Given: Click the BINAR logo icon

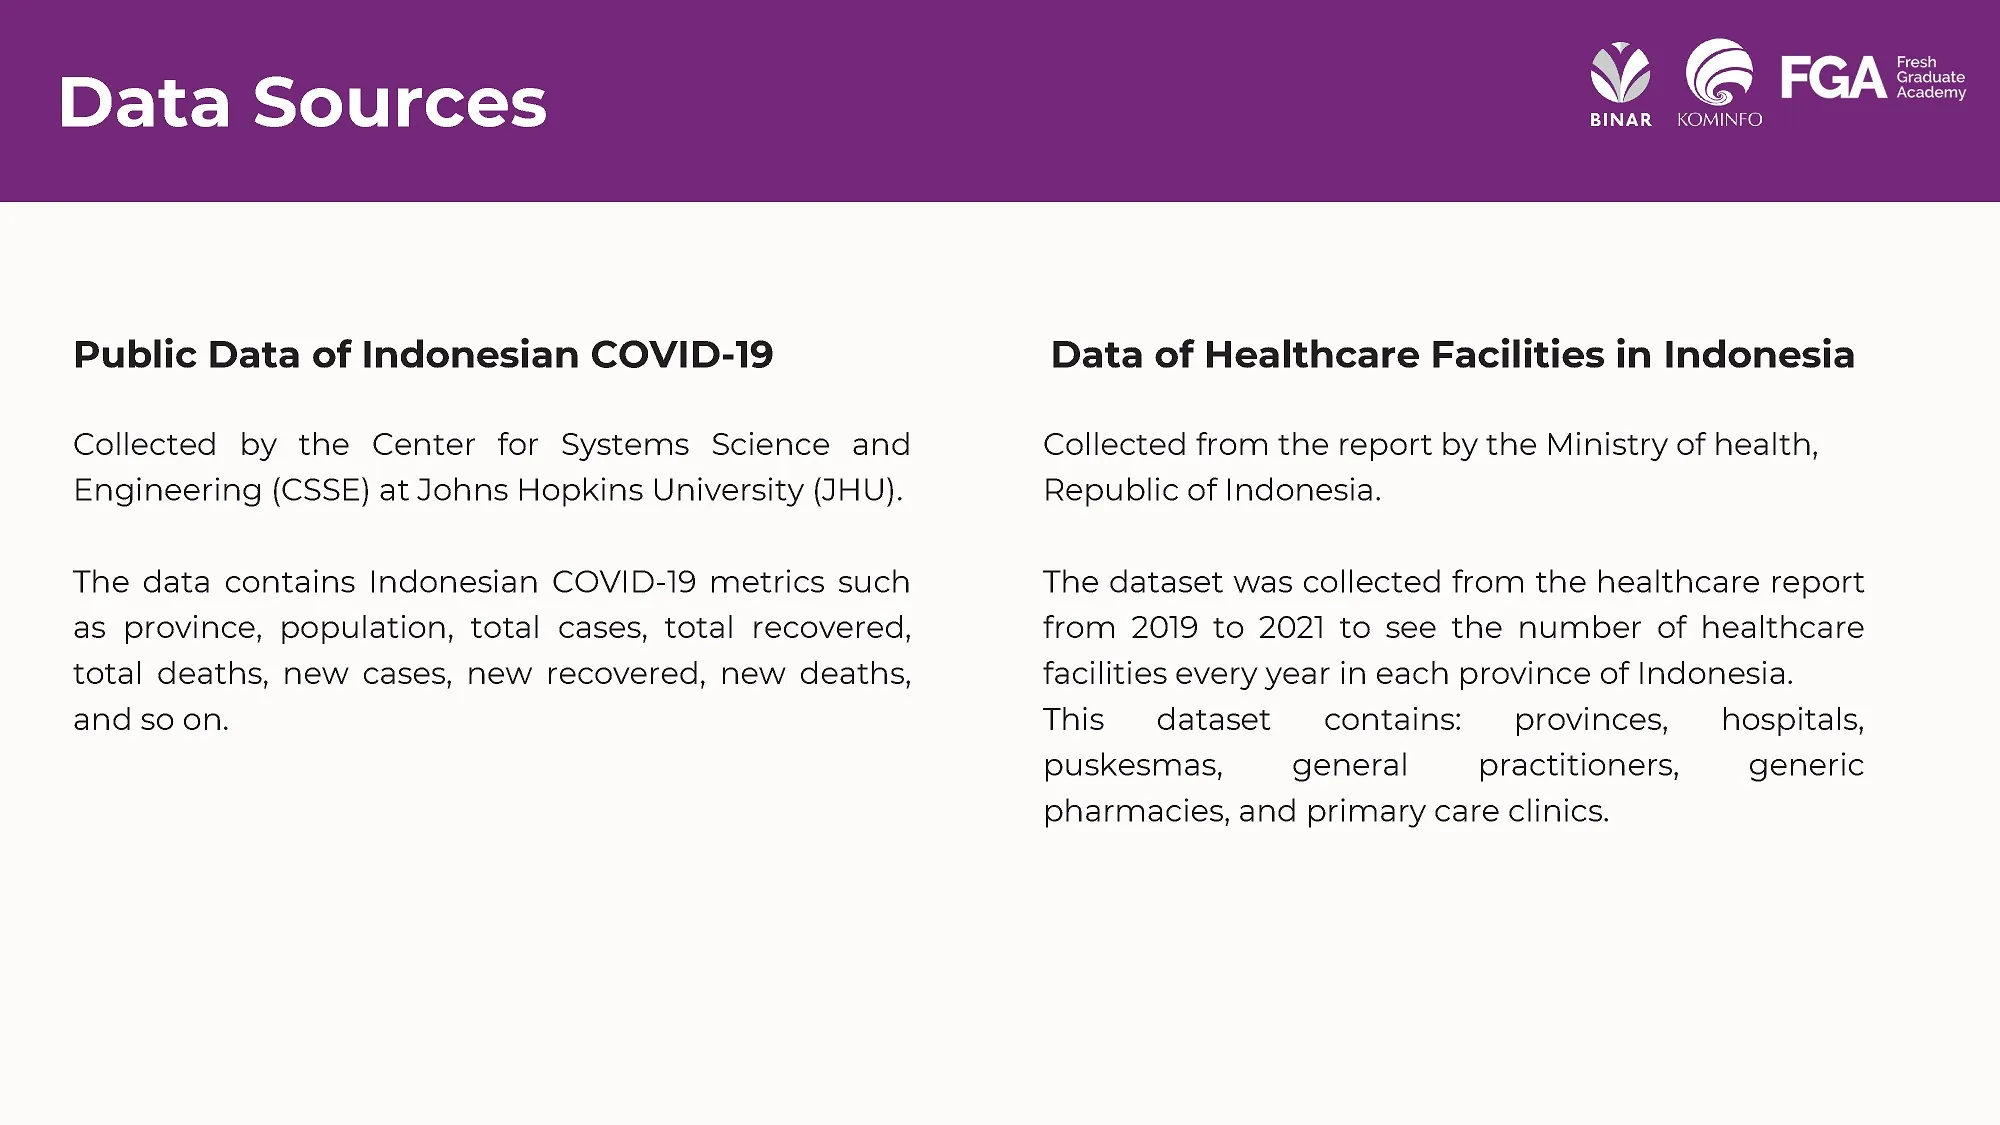Looking at the screenshot, I should pos(1620,75).
